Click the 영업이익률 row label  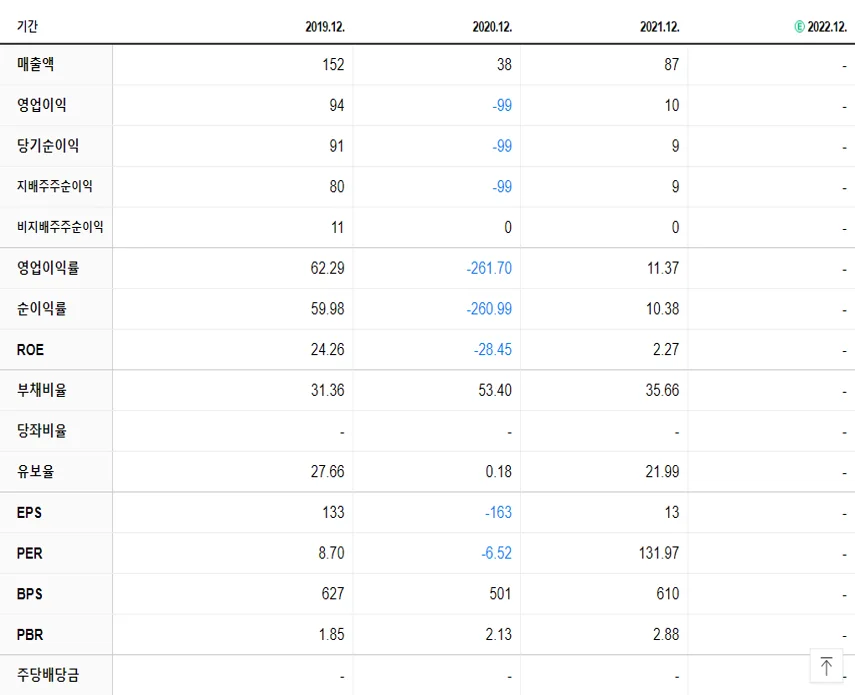tap(48, 268)
